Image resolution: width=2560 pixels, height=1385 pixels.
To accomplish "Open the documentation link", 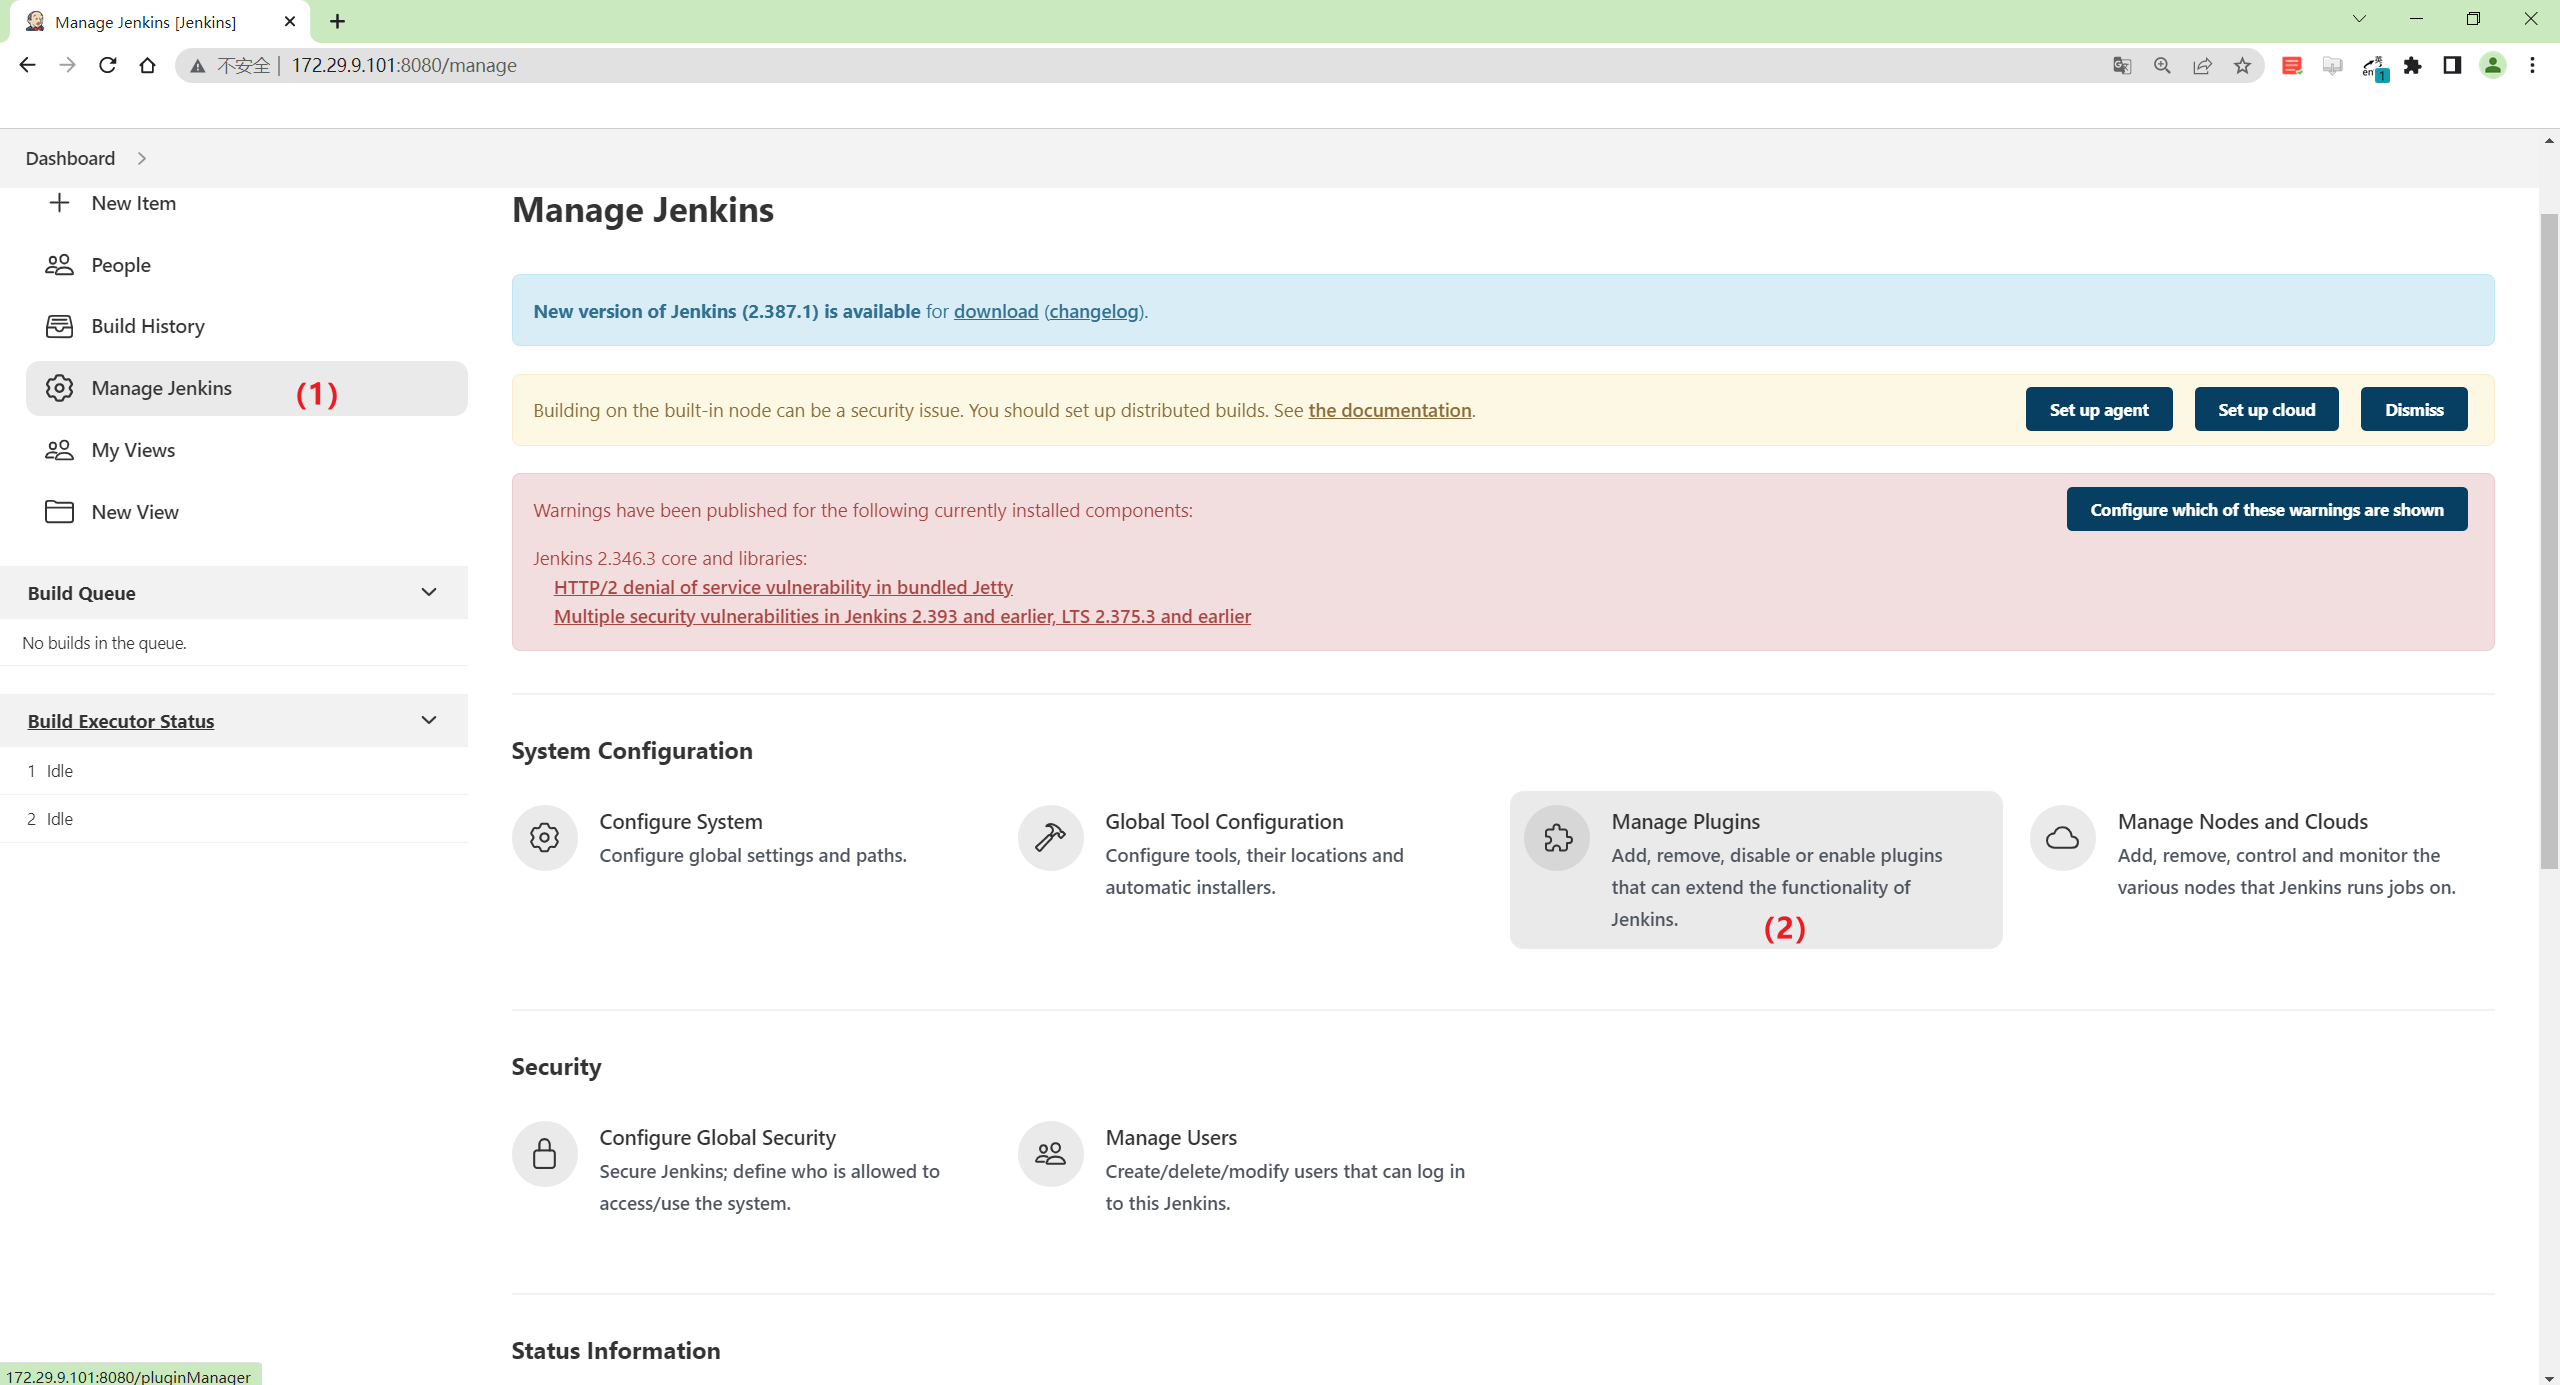I will (x=1390, y=410).
